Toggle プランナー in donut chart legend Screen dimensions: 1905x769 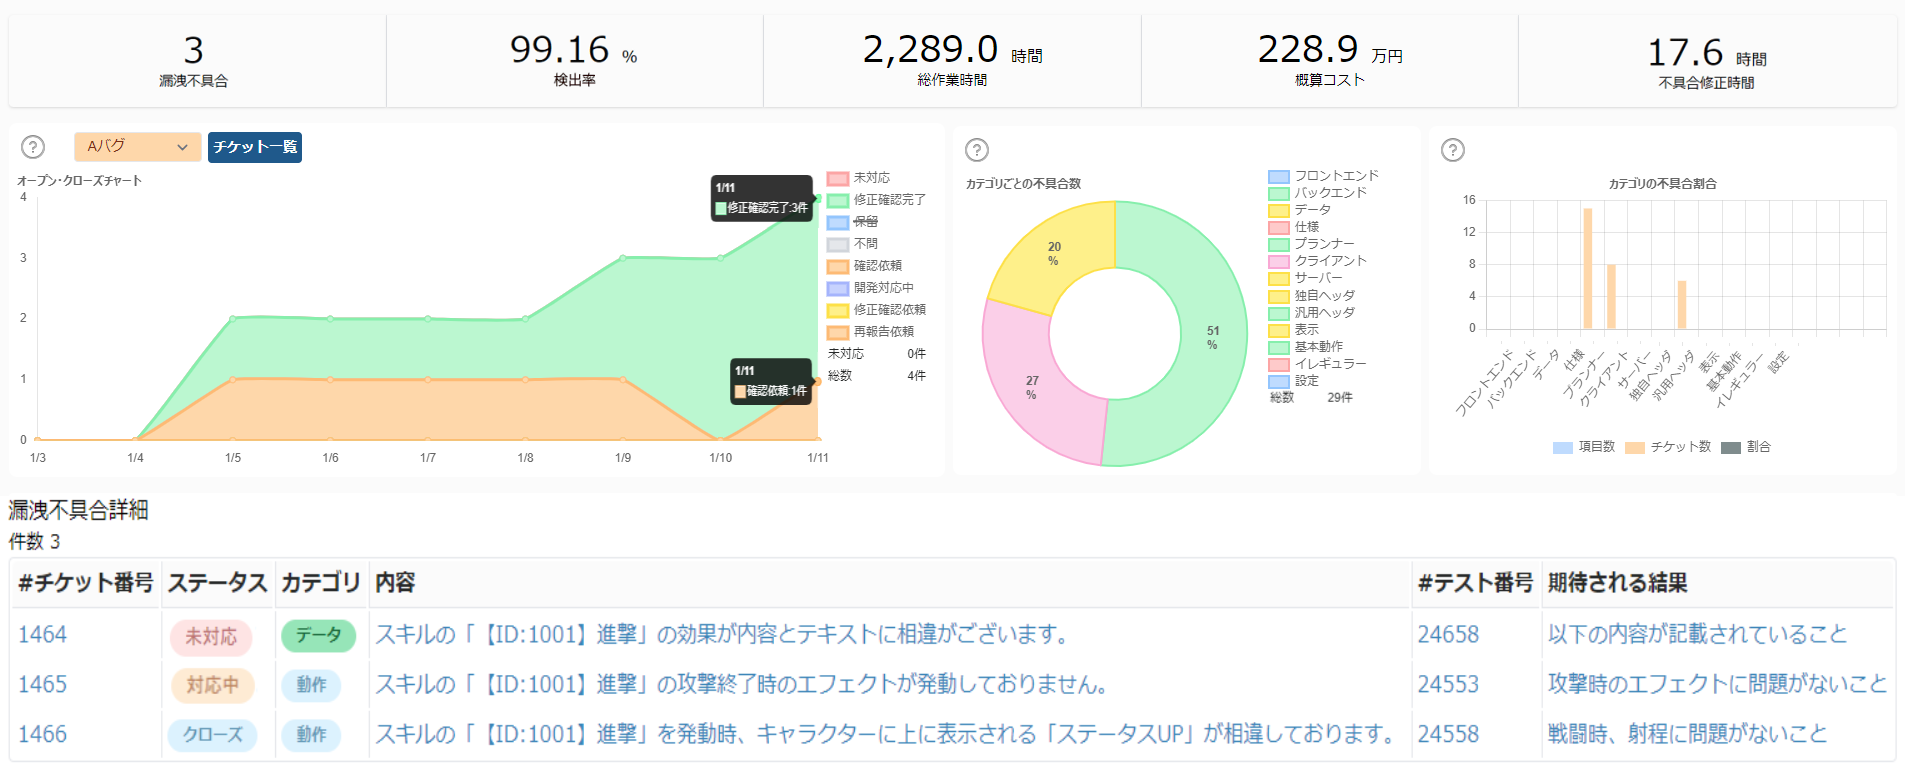tap(1312, 244)
